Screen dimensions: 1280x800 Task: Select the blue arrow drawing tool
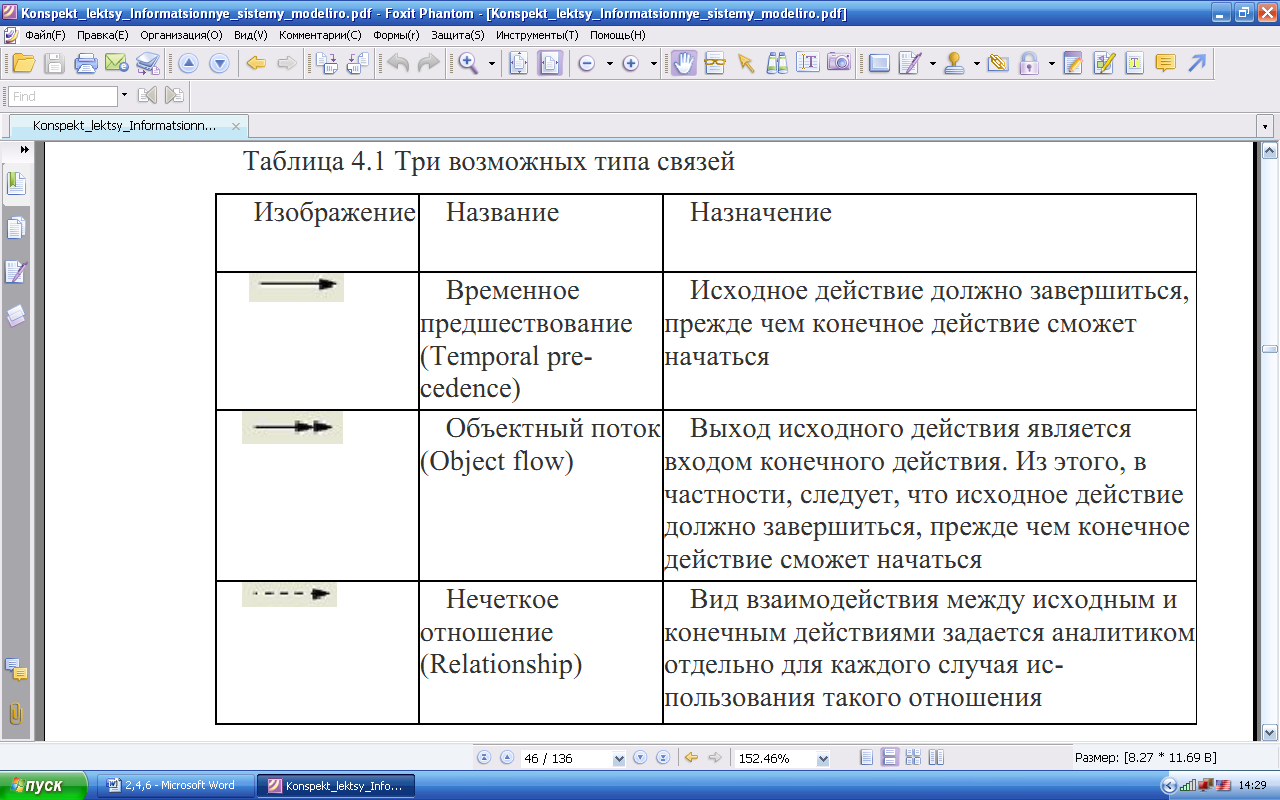1196,63
